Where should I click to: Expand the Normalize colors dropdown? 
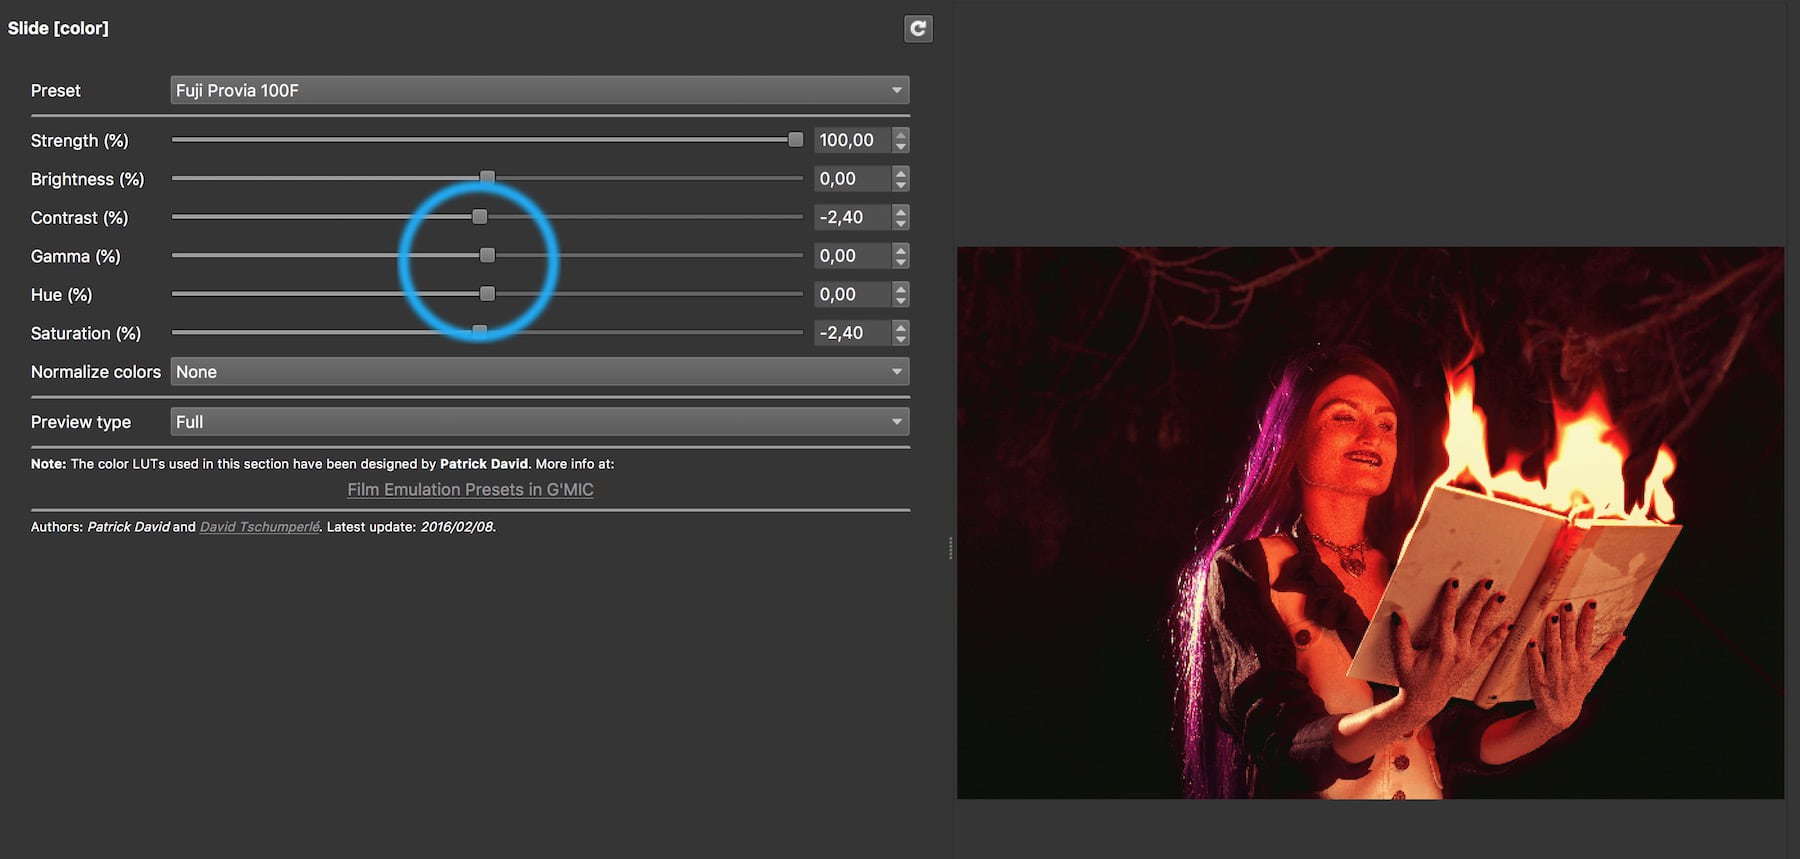(539, 372)
